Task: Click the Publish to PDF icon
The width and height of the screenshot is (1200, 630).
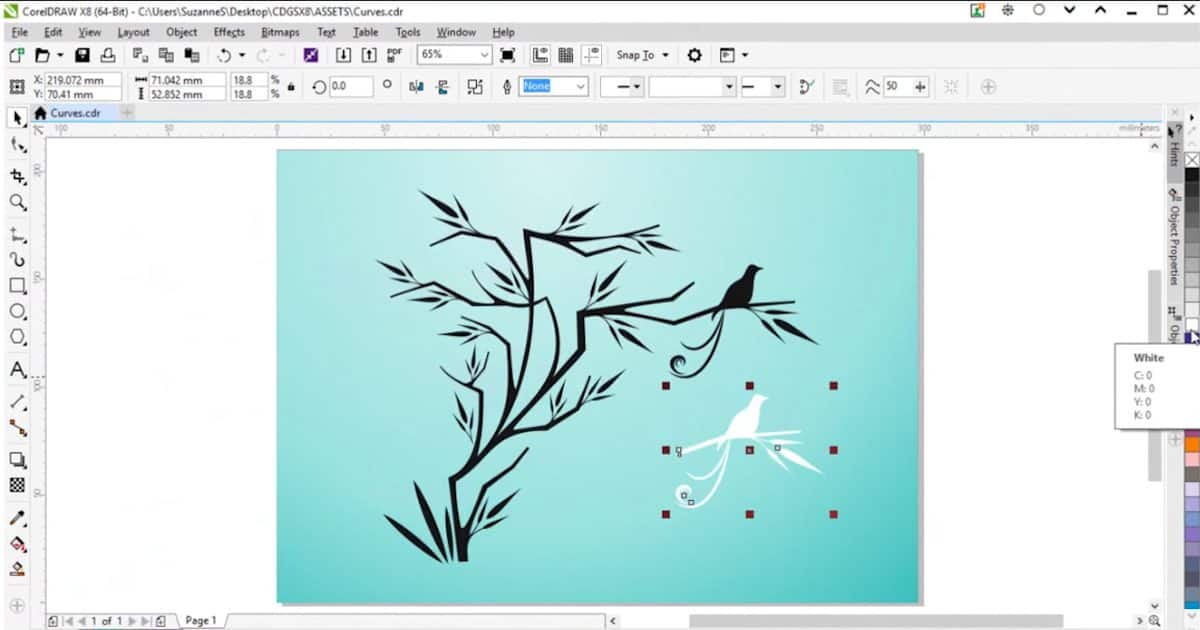Action: 394,55
